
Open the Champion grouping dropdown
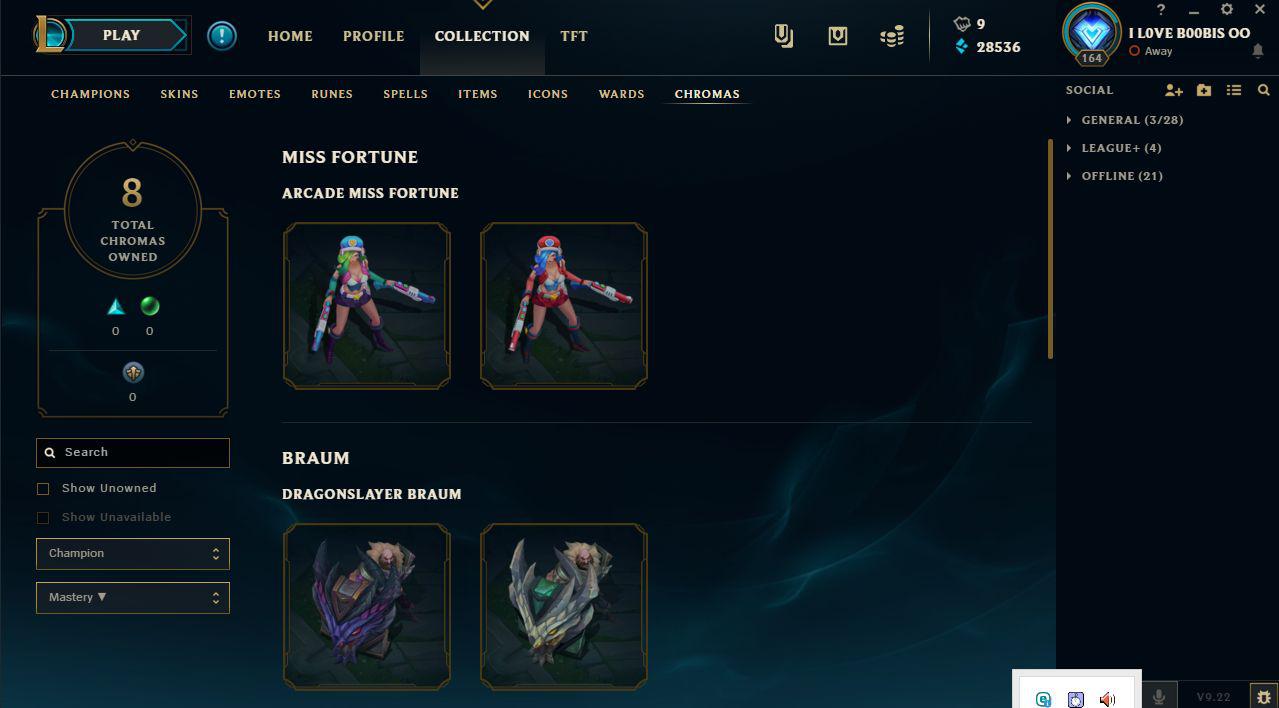(133, 554)
